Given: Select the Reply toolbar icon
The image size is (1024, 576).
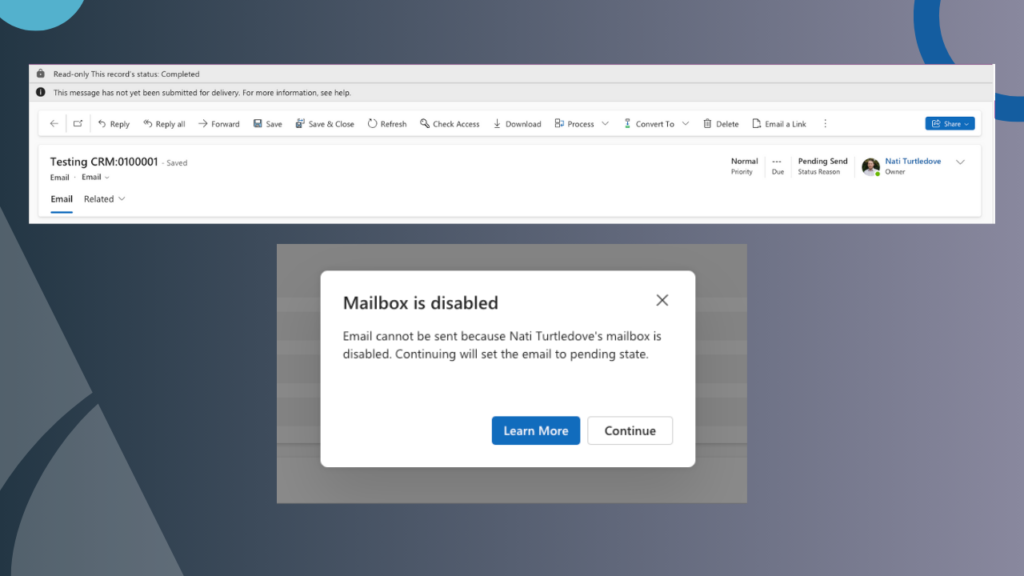Looking at the screenshot, I should 113,123.
